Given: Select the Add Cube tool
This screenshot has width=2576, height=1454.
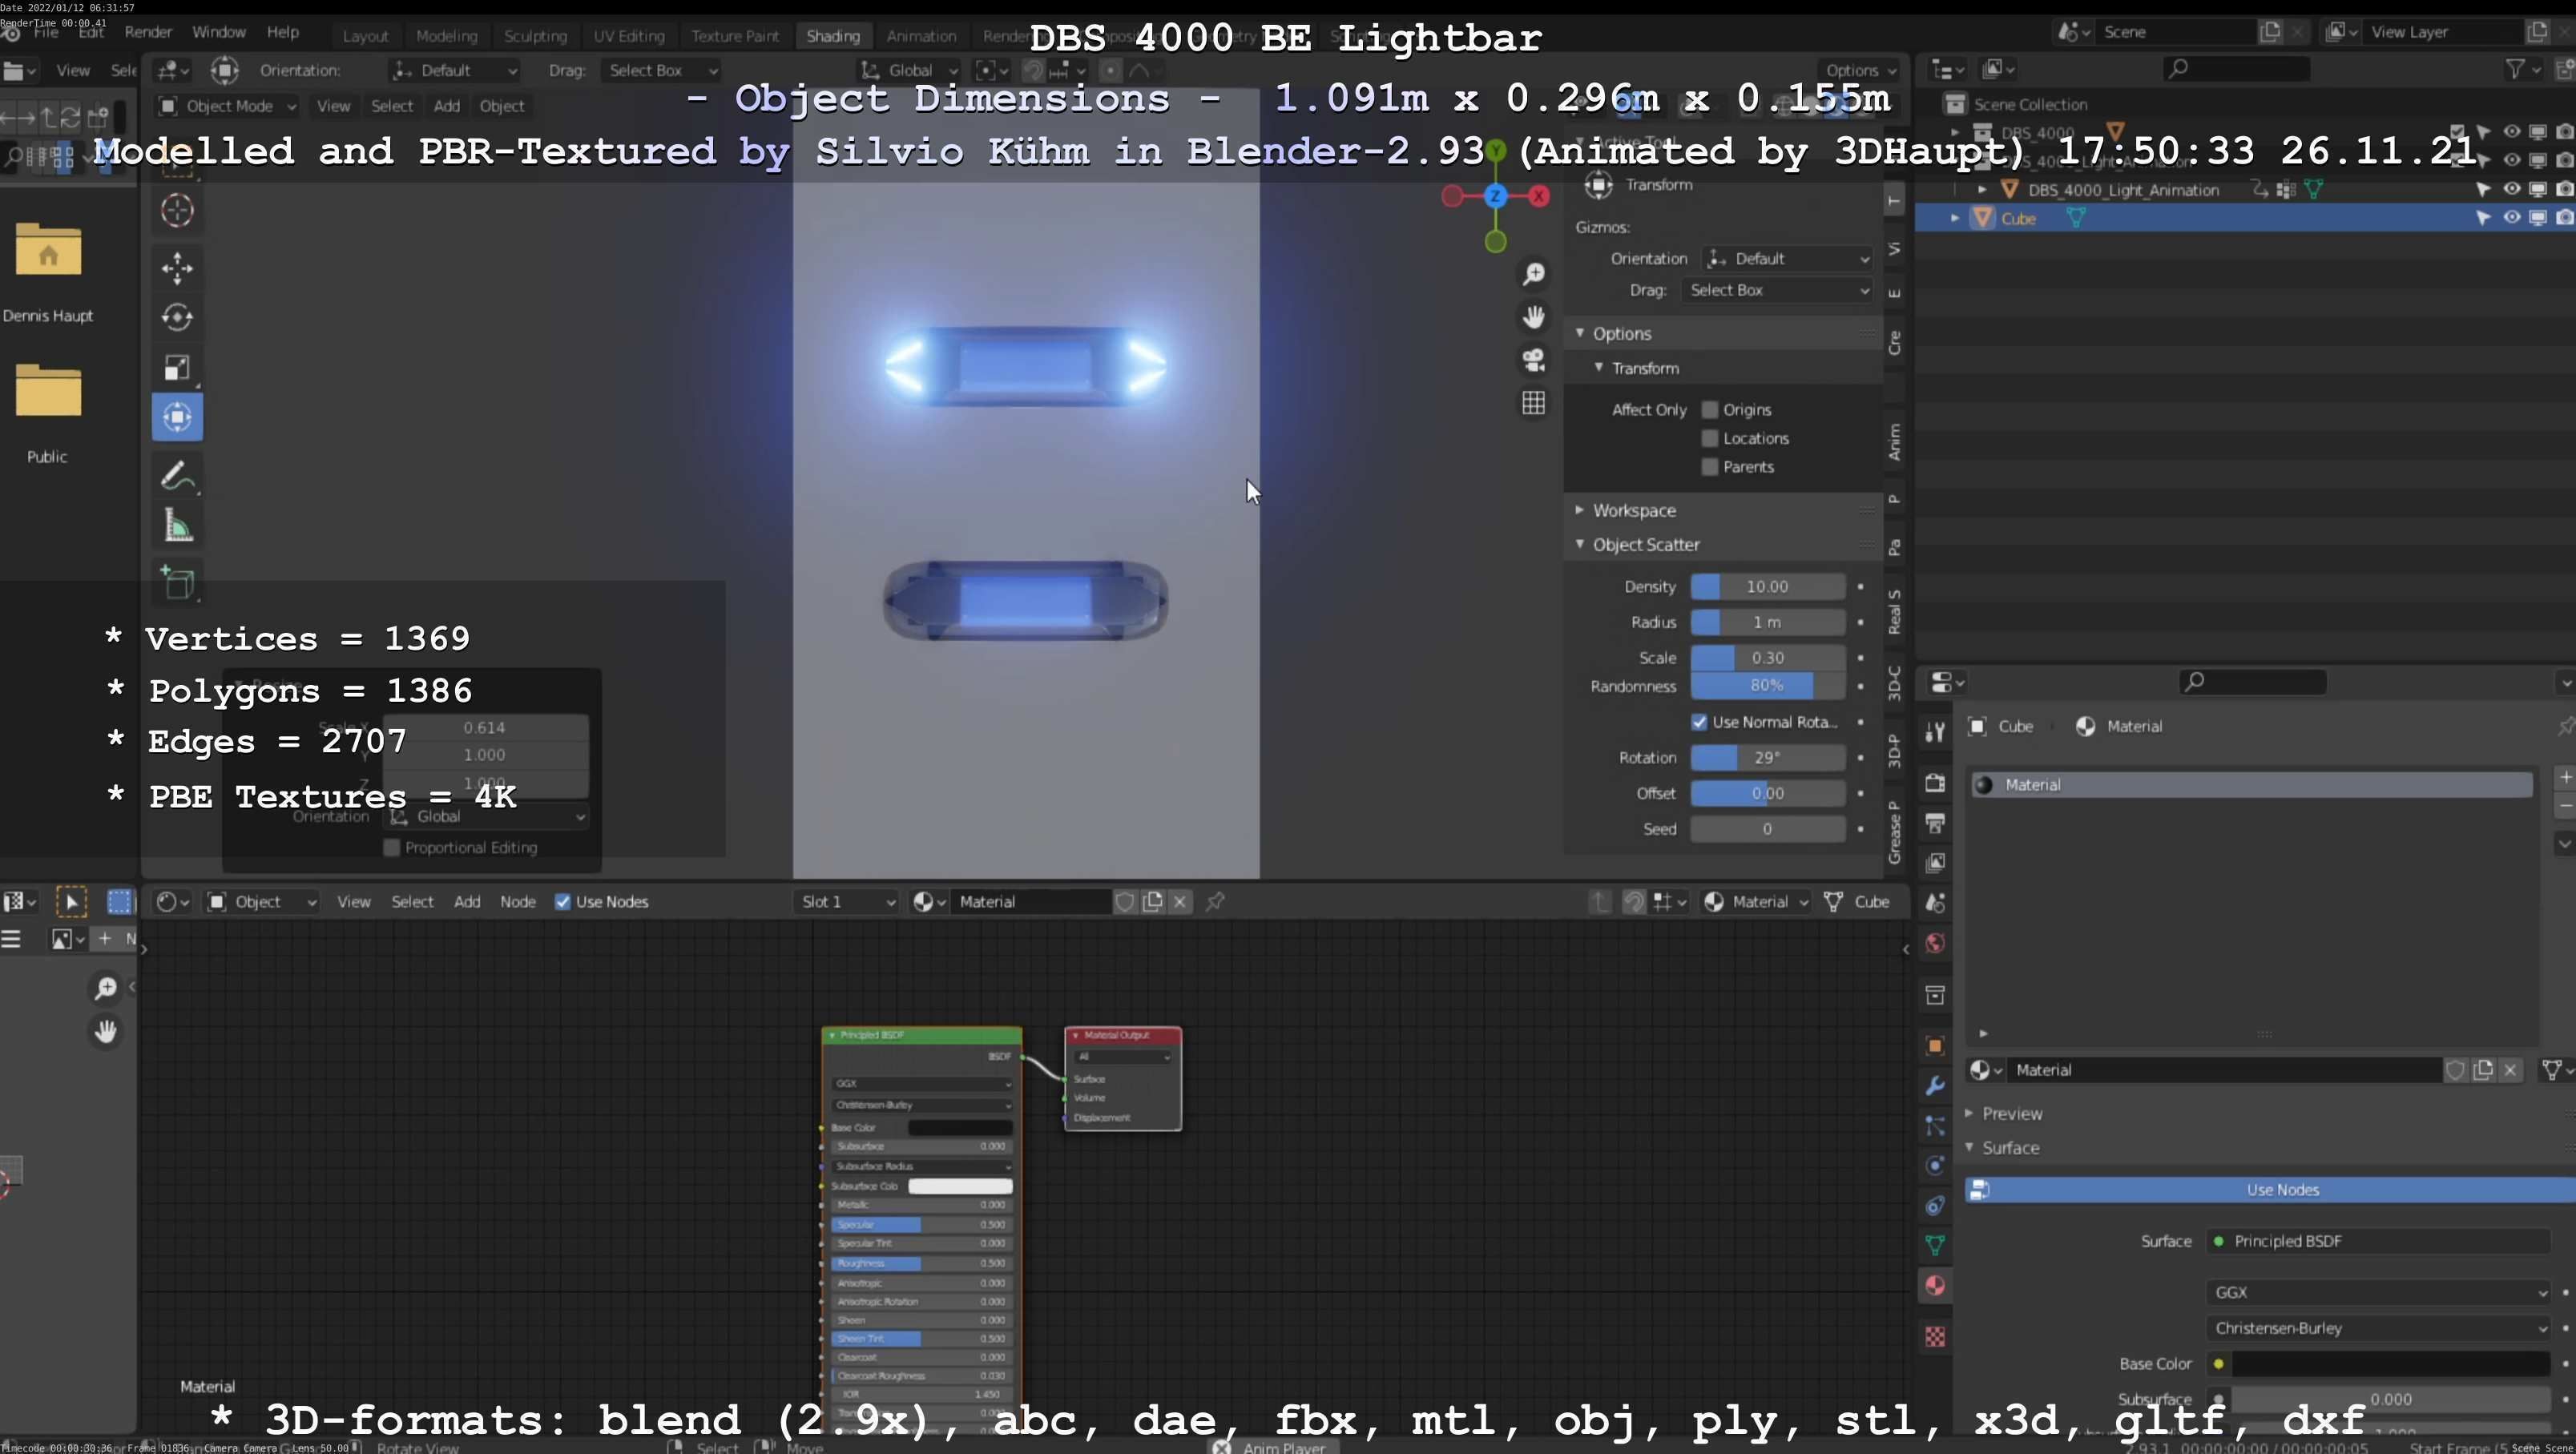Looking at the screenshot, I should [x=177, y=583].
